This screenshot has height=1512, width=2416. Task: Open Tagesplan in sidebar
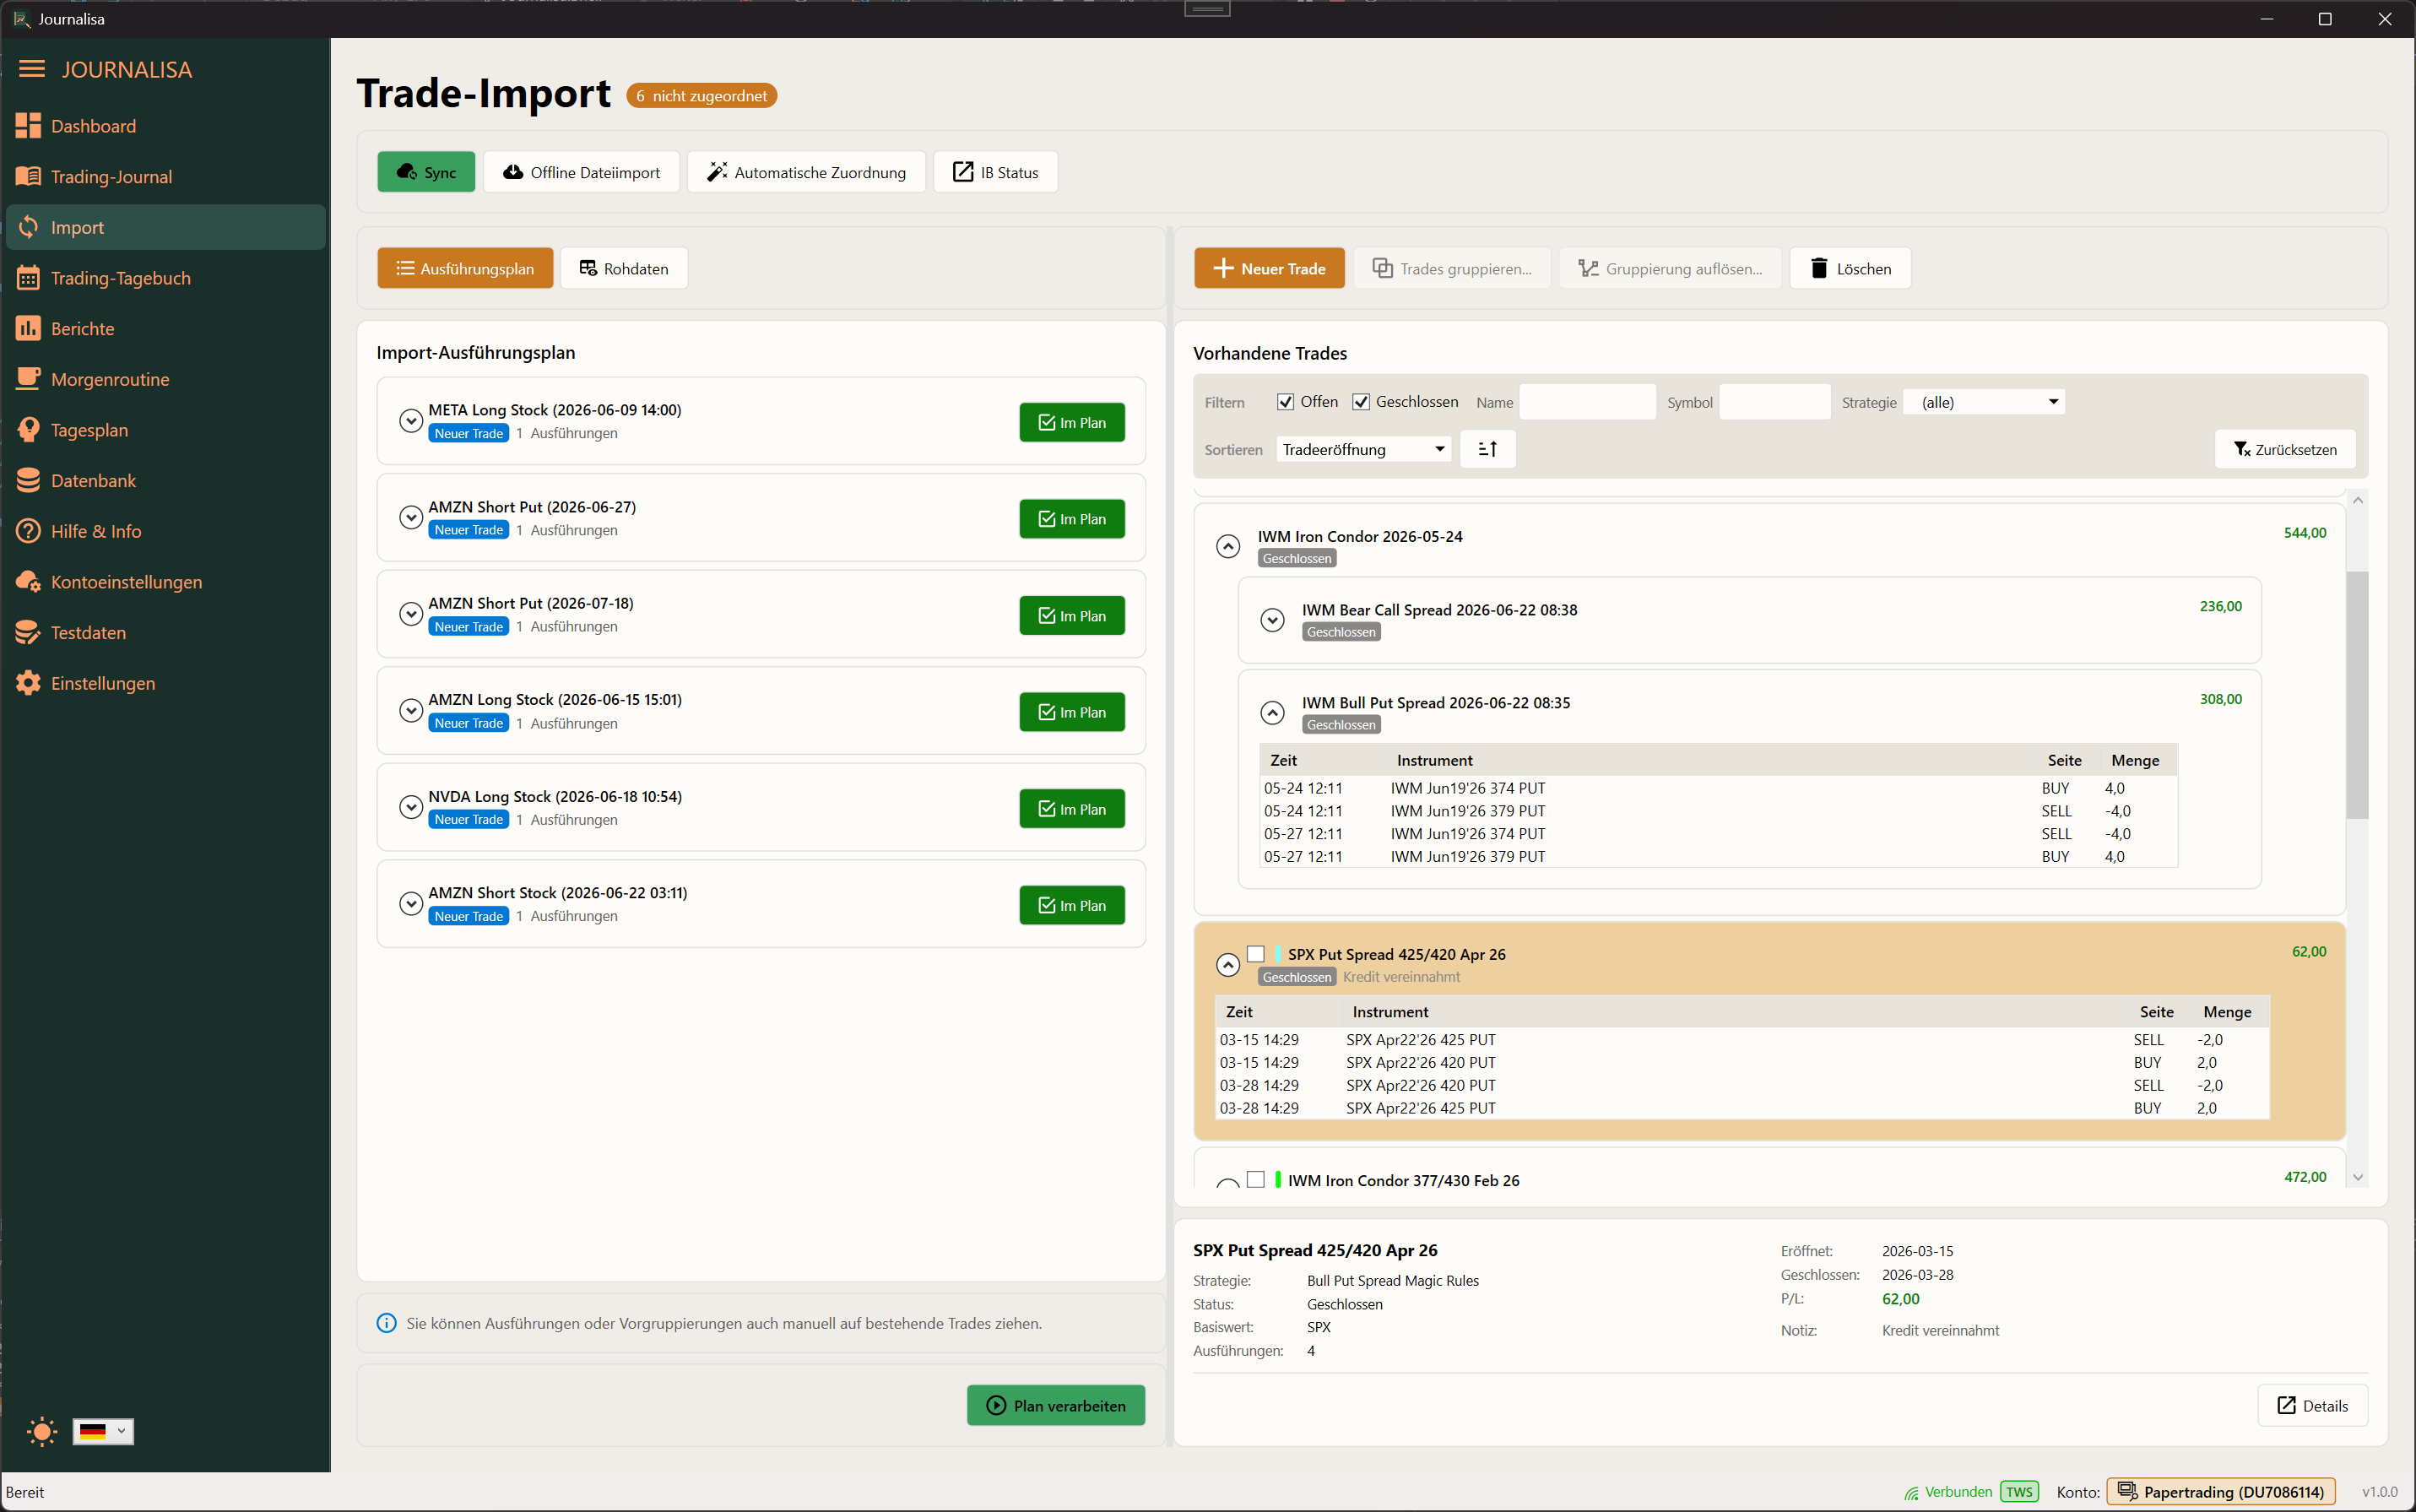(165, 430)
